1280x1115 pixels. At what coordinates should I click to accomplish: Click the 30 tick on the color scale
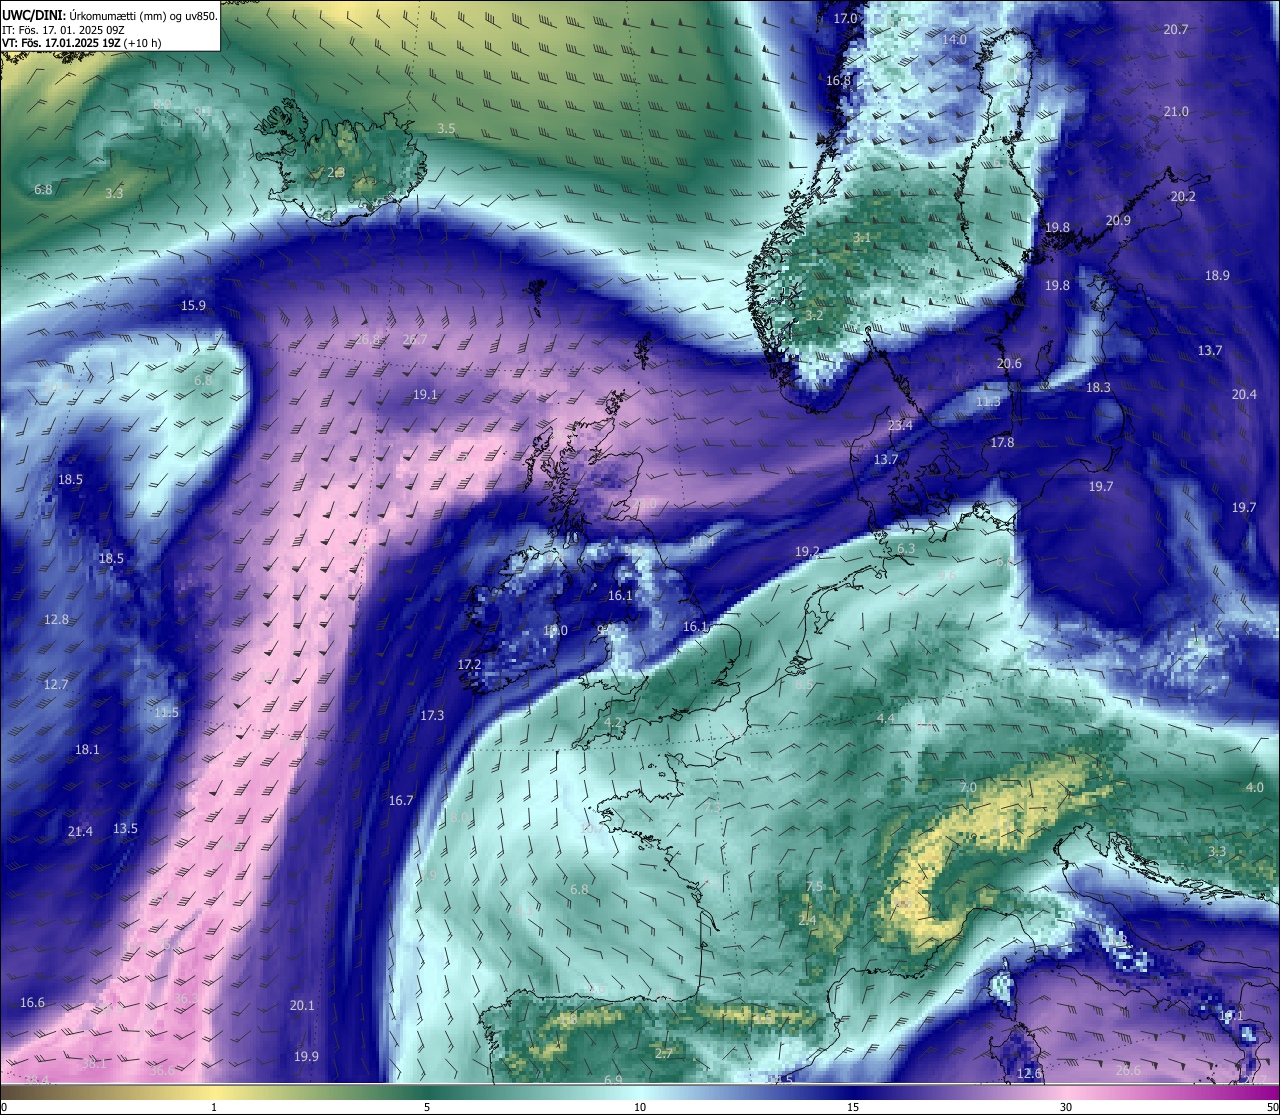point(1066,1107)
